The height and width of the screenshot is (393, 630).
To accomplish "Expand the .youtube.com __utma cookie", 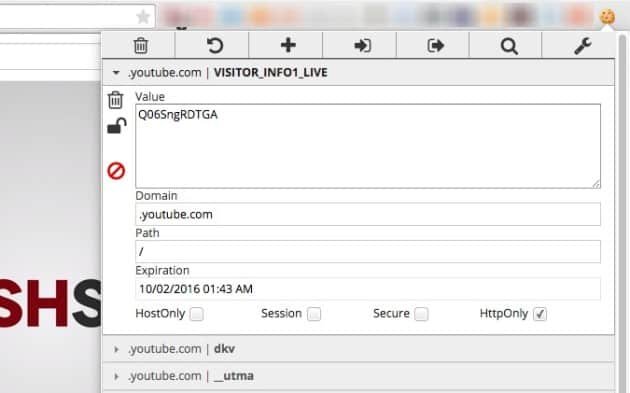I will pyautogui.click(x=359, y=376).
